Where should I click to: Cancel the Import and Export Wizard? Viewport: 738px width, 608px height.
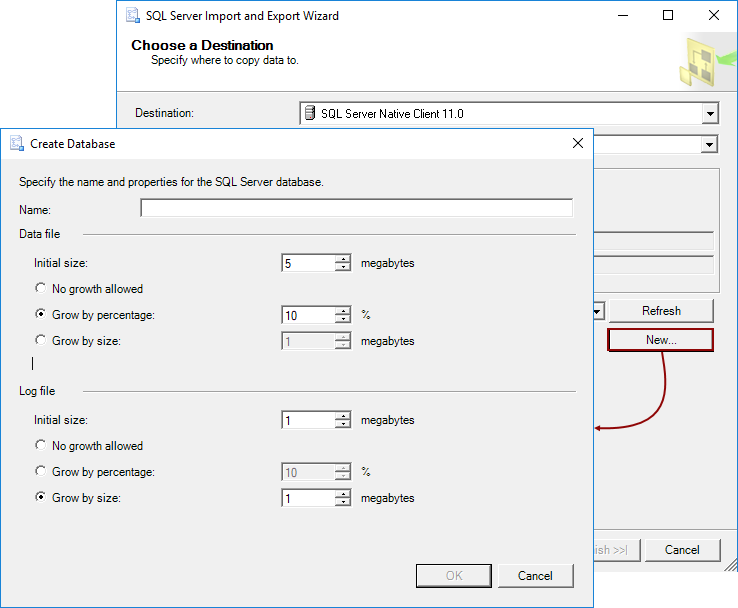click(x=682, y=550)
